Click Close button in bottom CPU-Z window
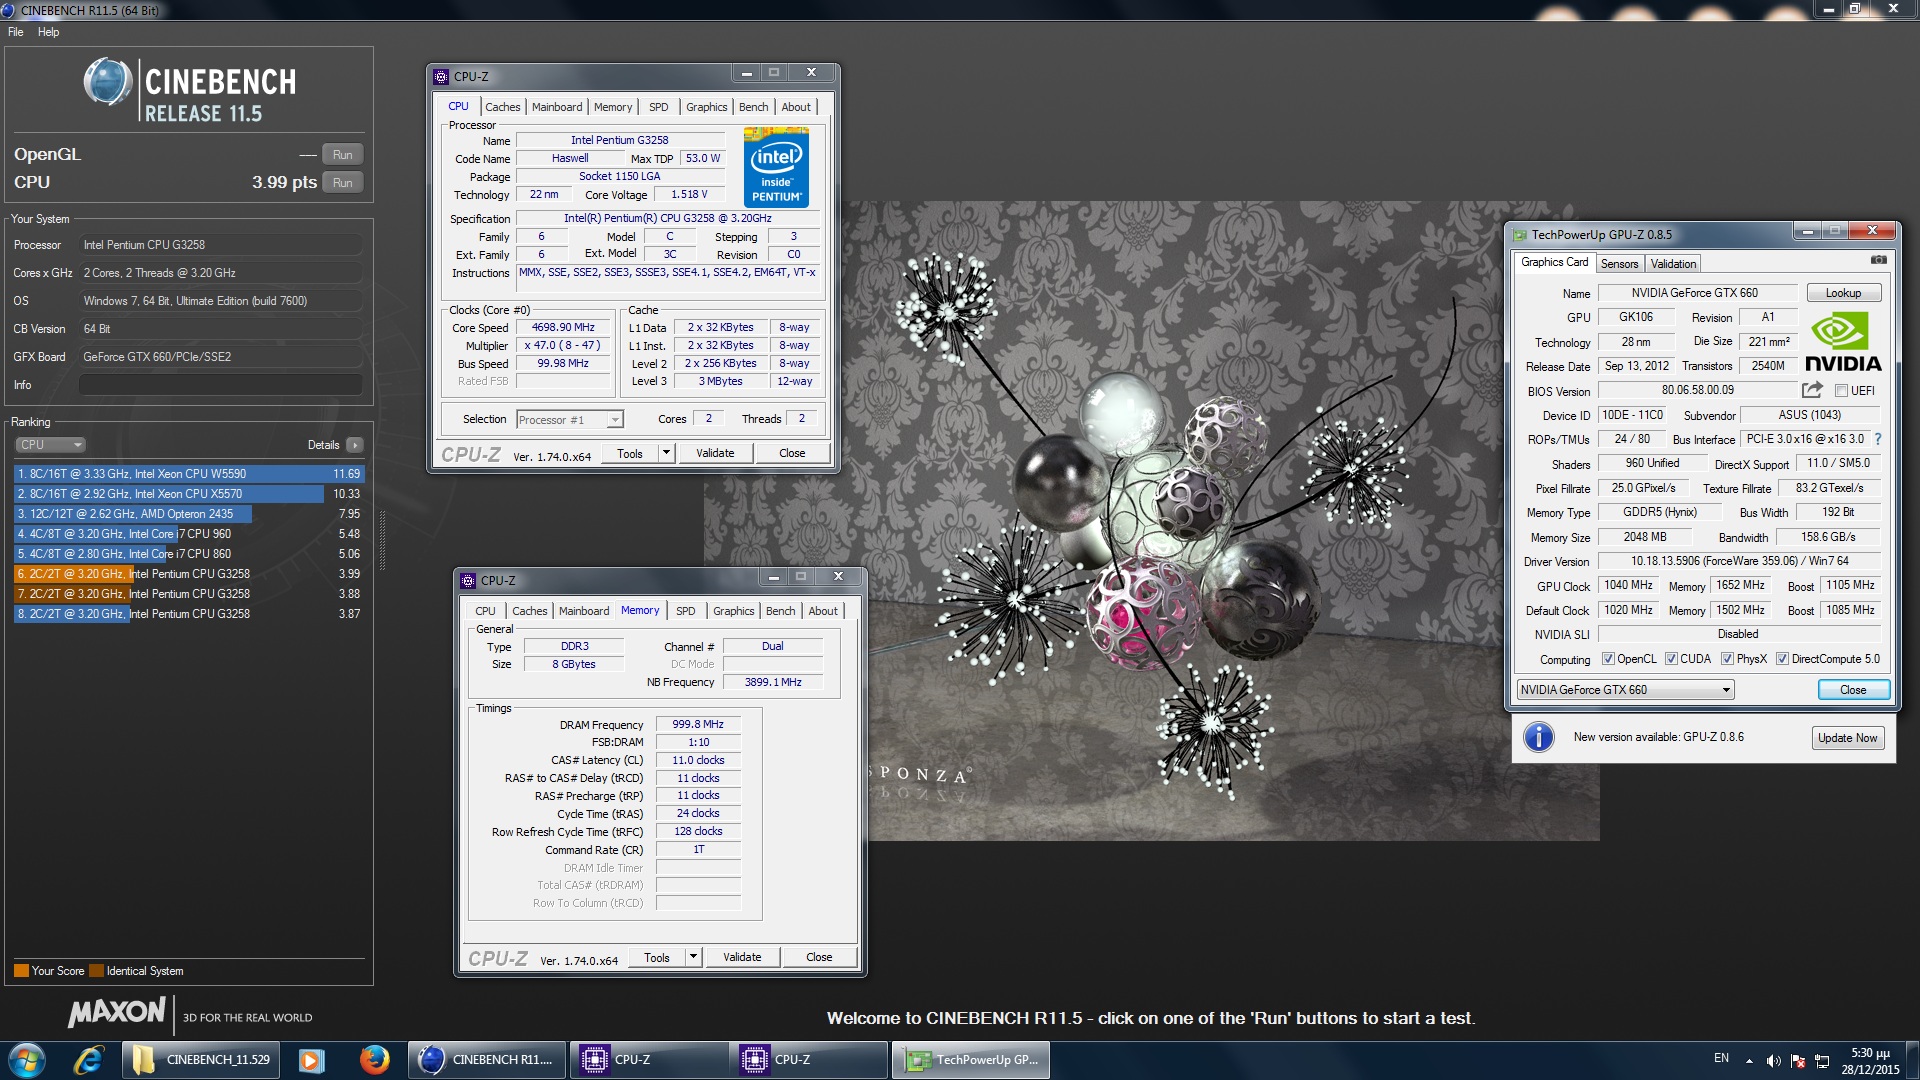Screen dimensions: 1920x1080 coord(819,957)
